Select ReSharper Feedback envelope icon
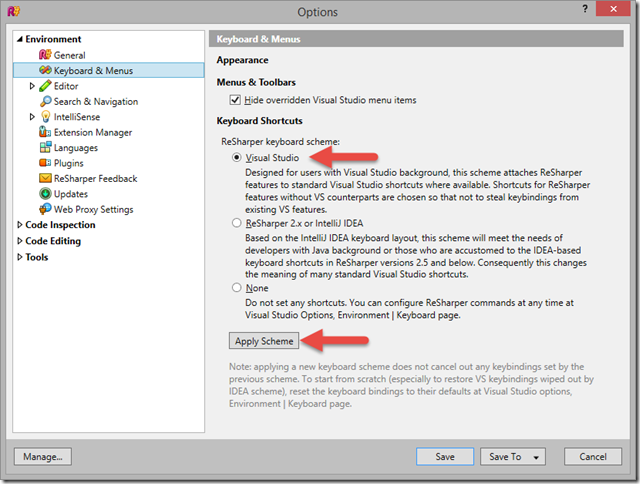The width and height of the screenshot is (640, 484). pos(45,178)
